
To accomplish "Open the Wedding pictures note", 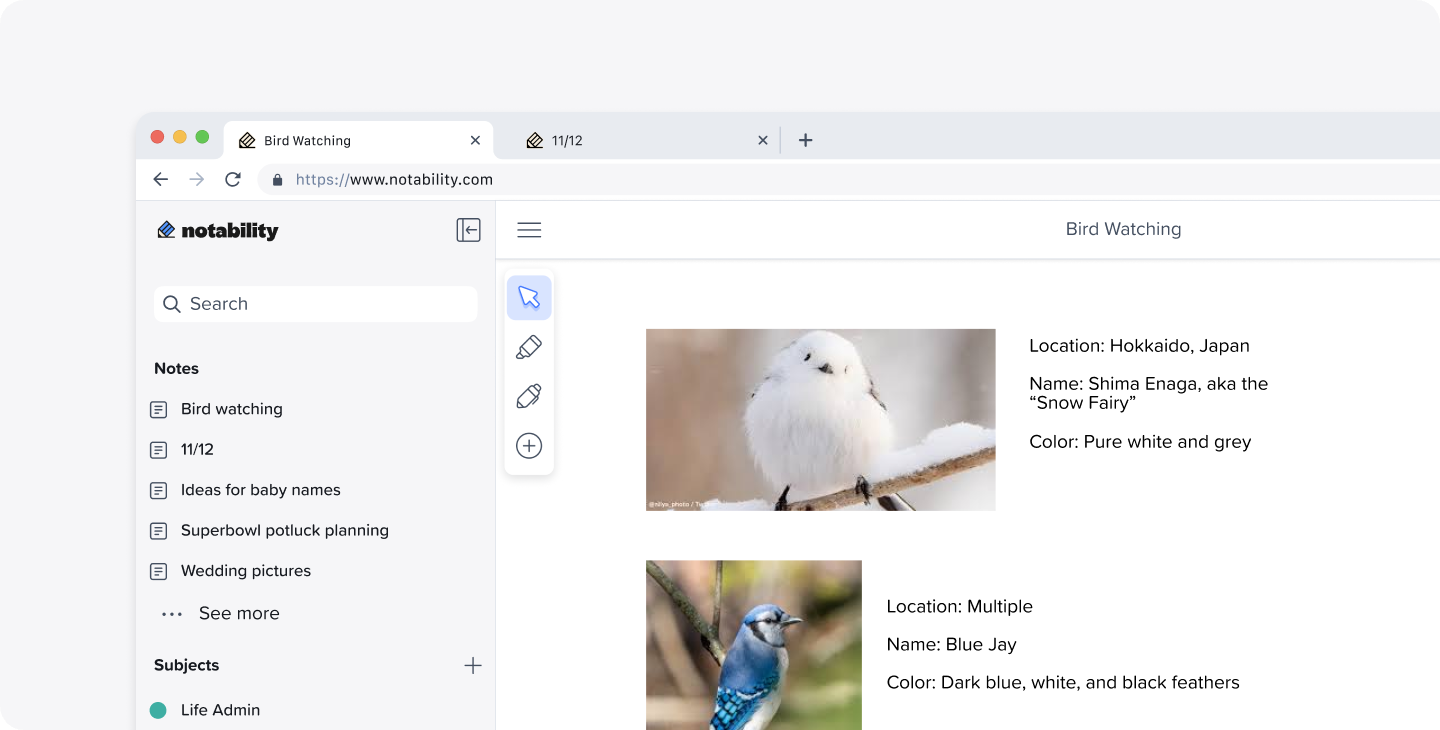I will coord(246,571).
